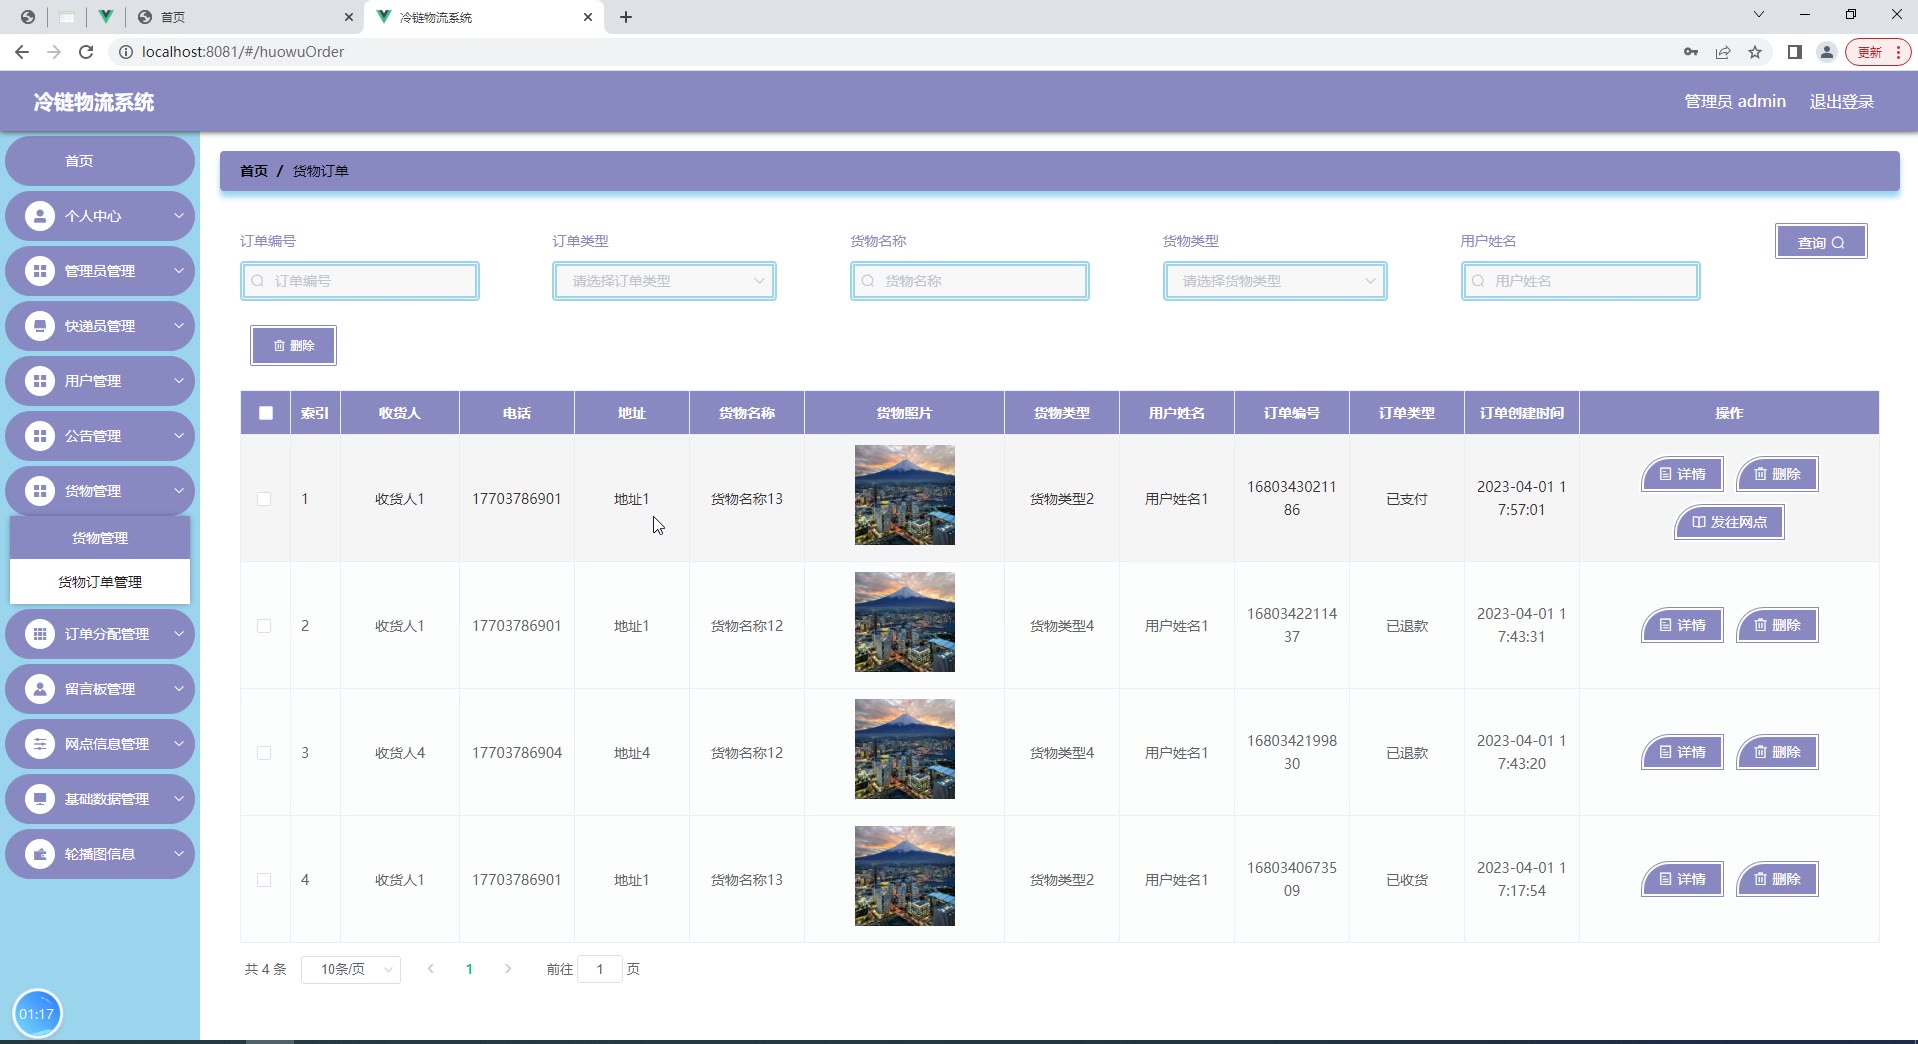This screenshot has width=1918, height=1044.
Task: Open the 订单类型 dropdown filter
Action: 664,281
